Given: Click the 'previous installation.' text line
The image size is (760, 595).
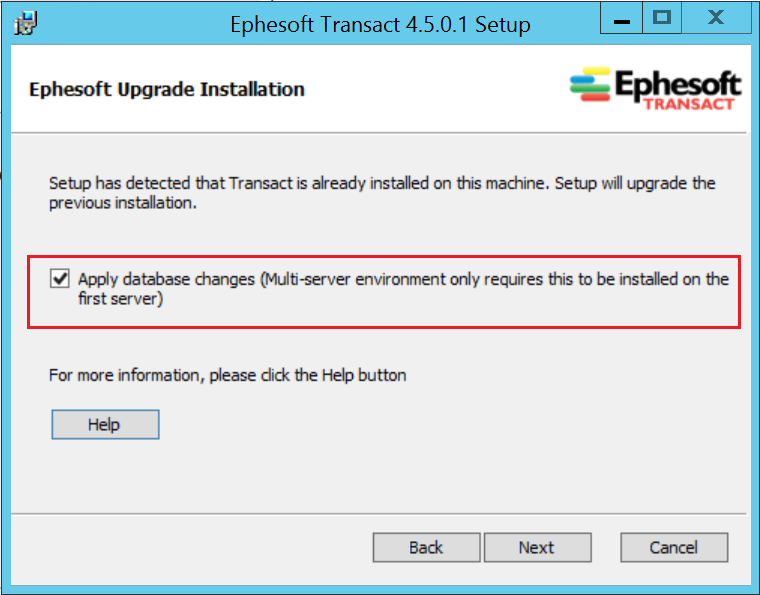Looking at the screenshot, I should 123,203.
